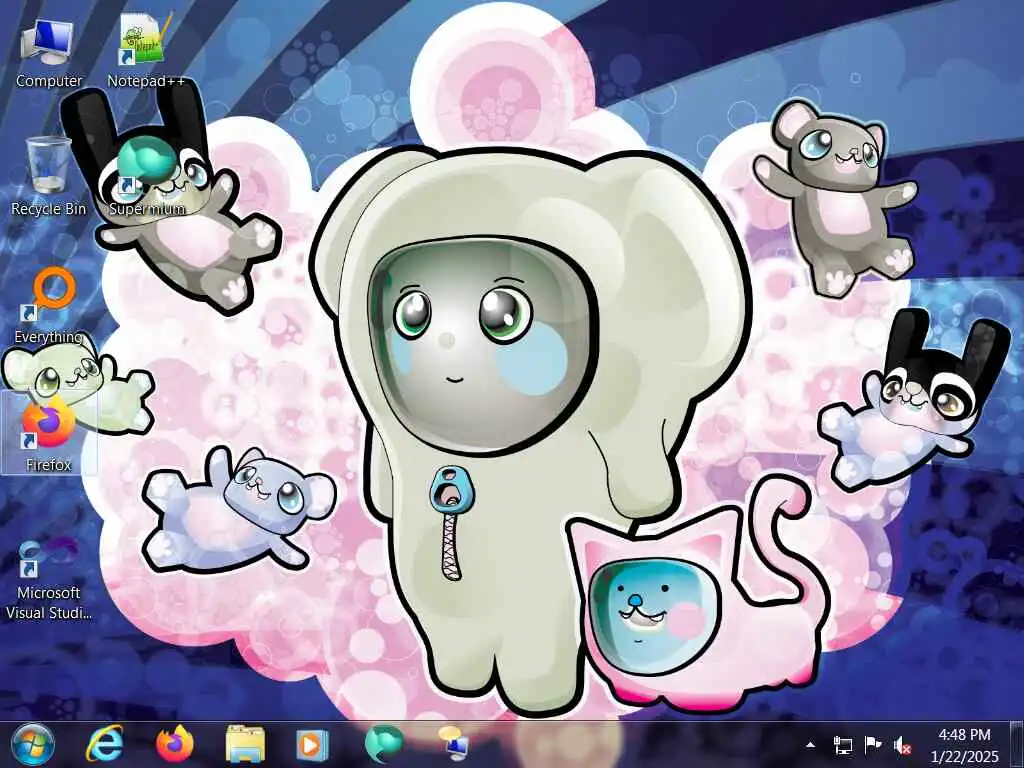The height and width of the screenshot is (768, 1024).
Task: Show hidden tray icons arrow
Action: [x=810, y=744]
